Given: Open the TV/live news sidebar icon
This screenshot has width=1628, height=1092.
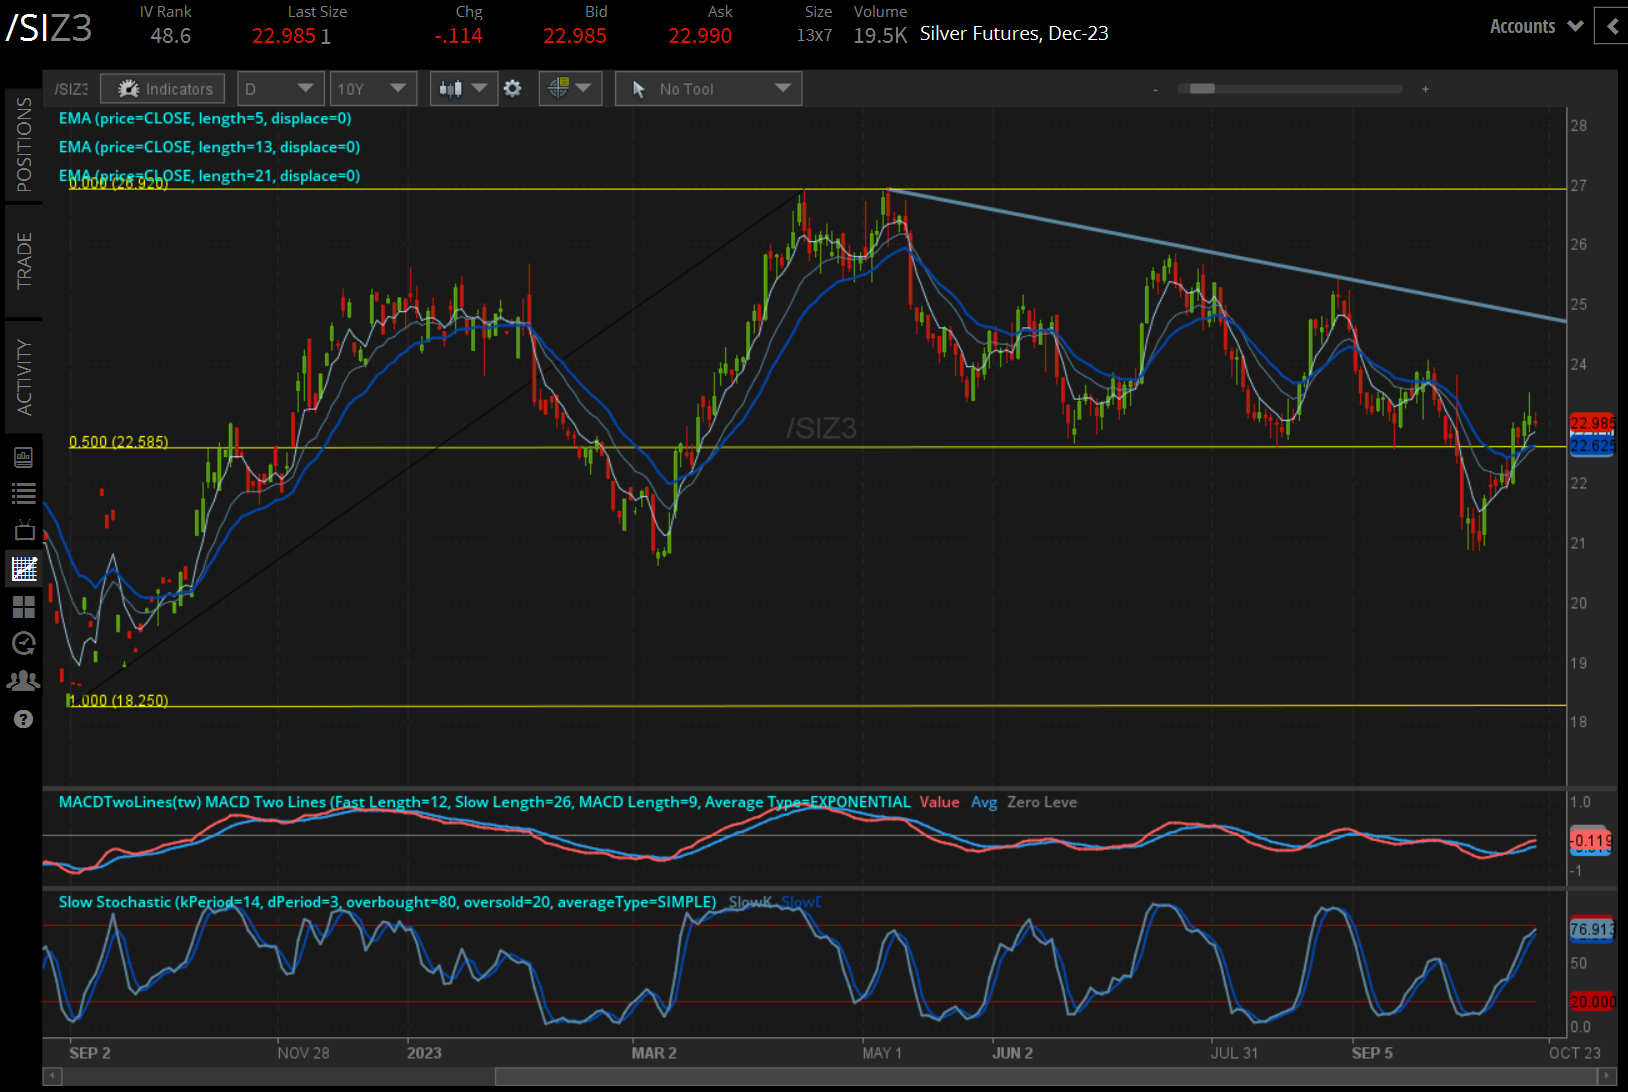Looking at the screenshot, I should coord(23,530).
